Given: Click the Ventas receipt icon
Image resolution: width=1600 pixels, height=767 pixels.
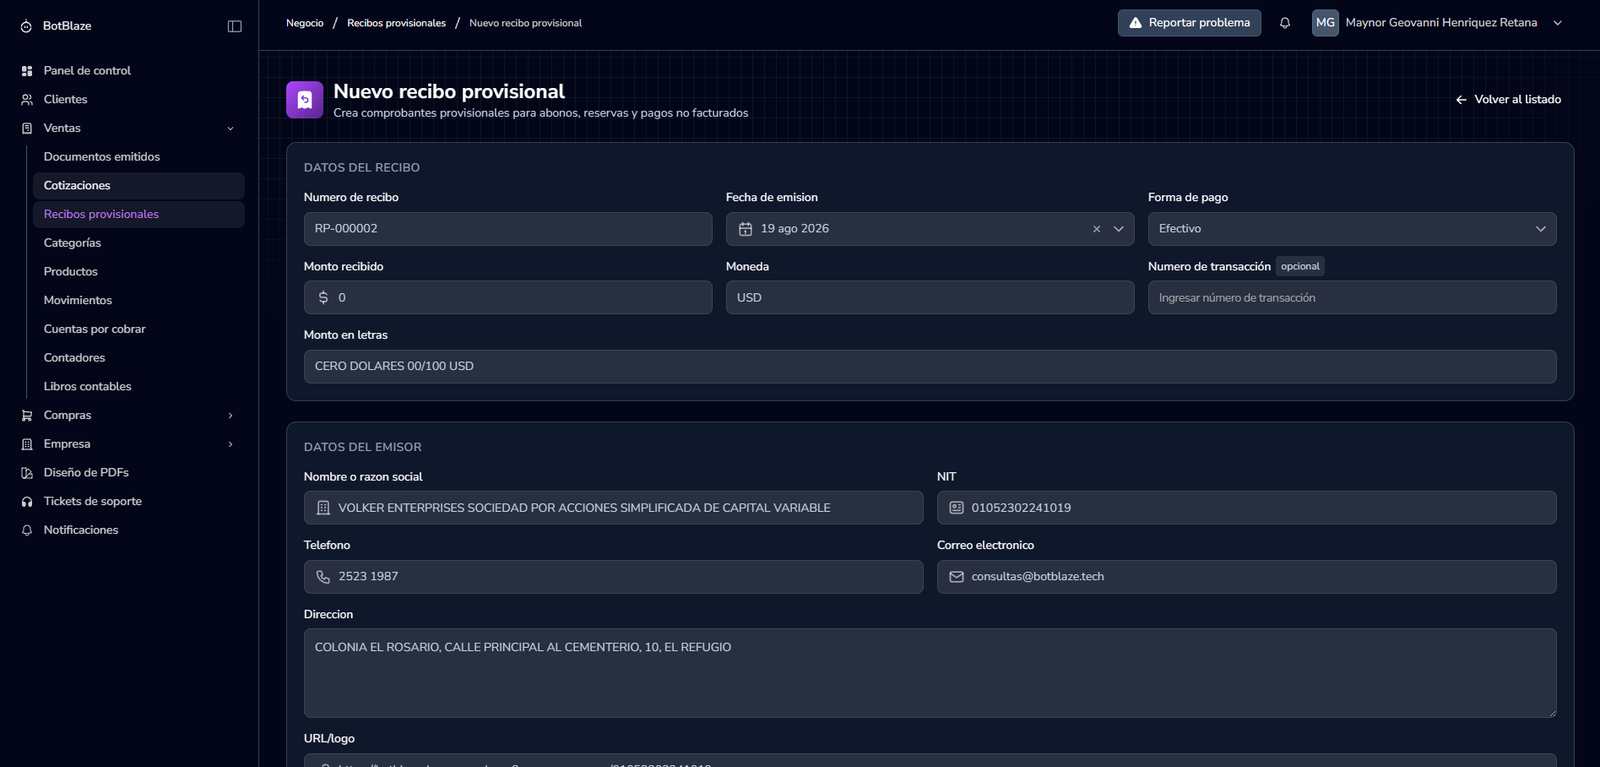Looking at the screenshot, I should [27, 128].
